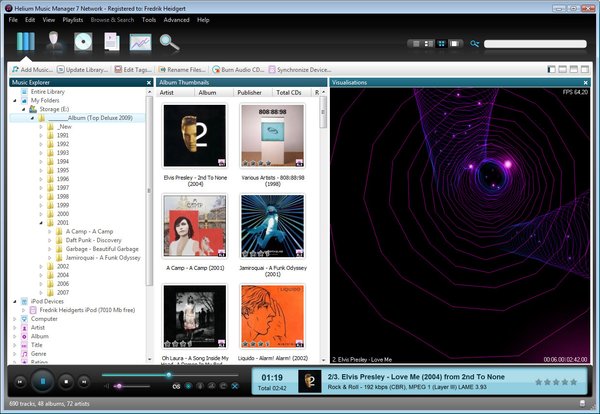This screenshot has width=600, height=414.
Task: Expand the Fredrik Heidgerts iPod device
Action: pyautogui.click(x=23, y=310)
